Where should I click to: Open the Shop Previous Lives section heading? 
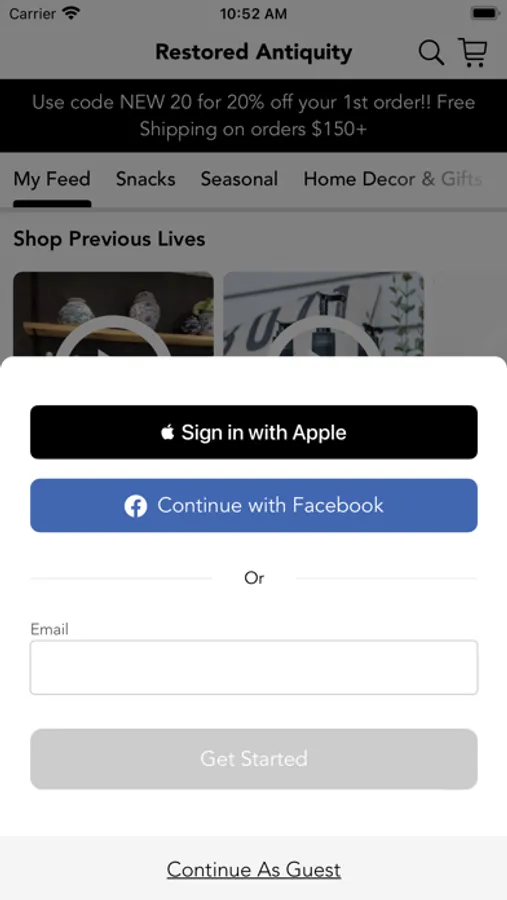[109, 239]
